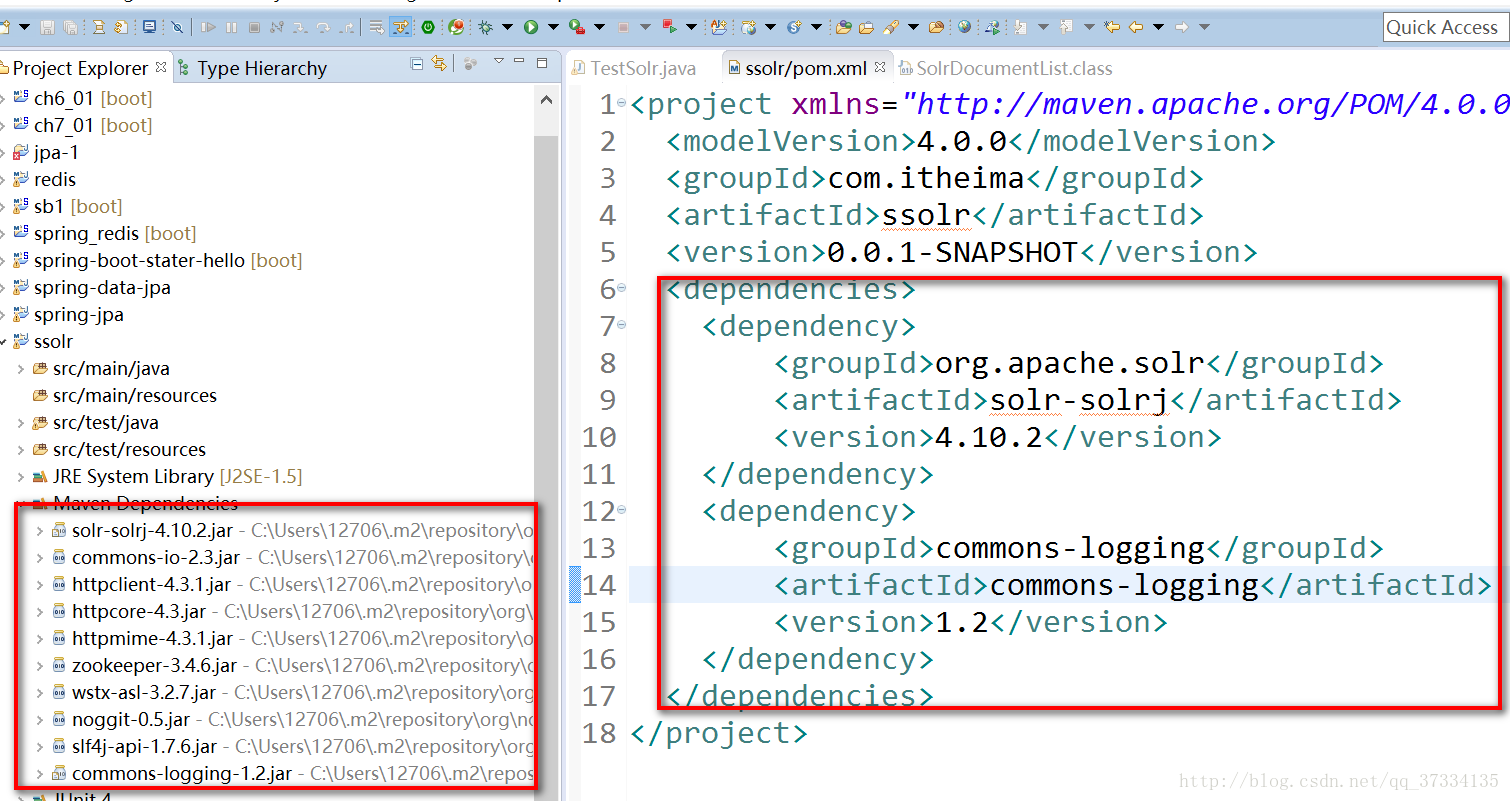Collapse the project tag fold on line 1
Screen dimensions: 1510x801
coord(621,103)
